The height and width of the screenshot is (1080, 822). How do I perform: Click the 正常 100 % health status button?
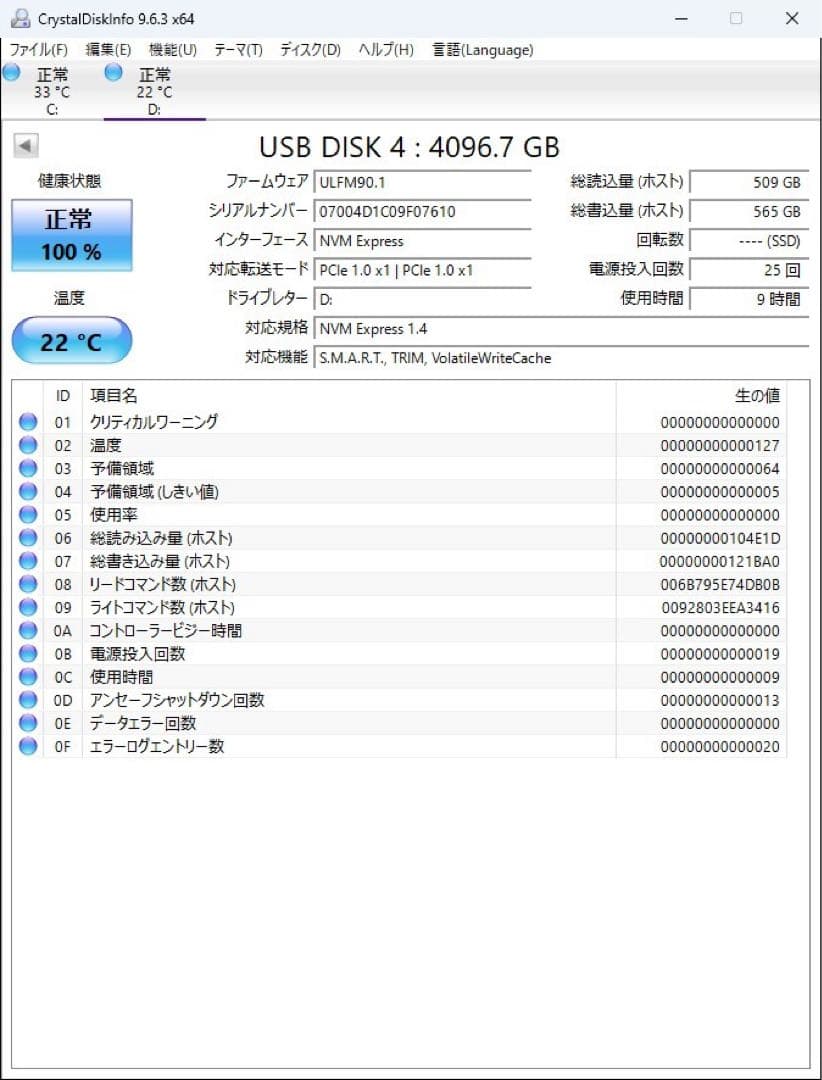pyautogui.click(x=72, y=235)
